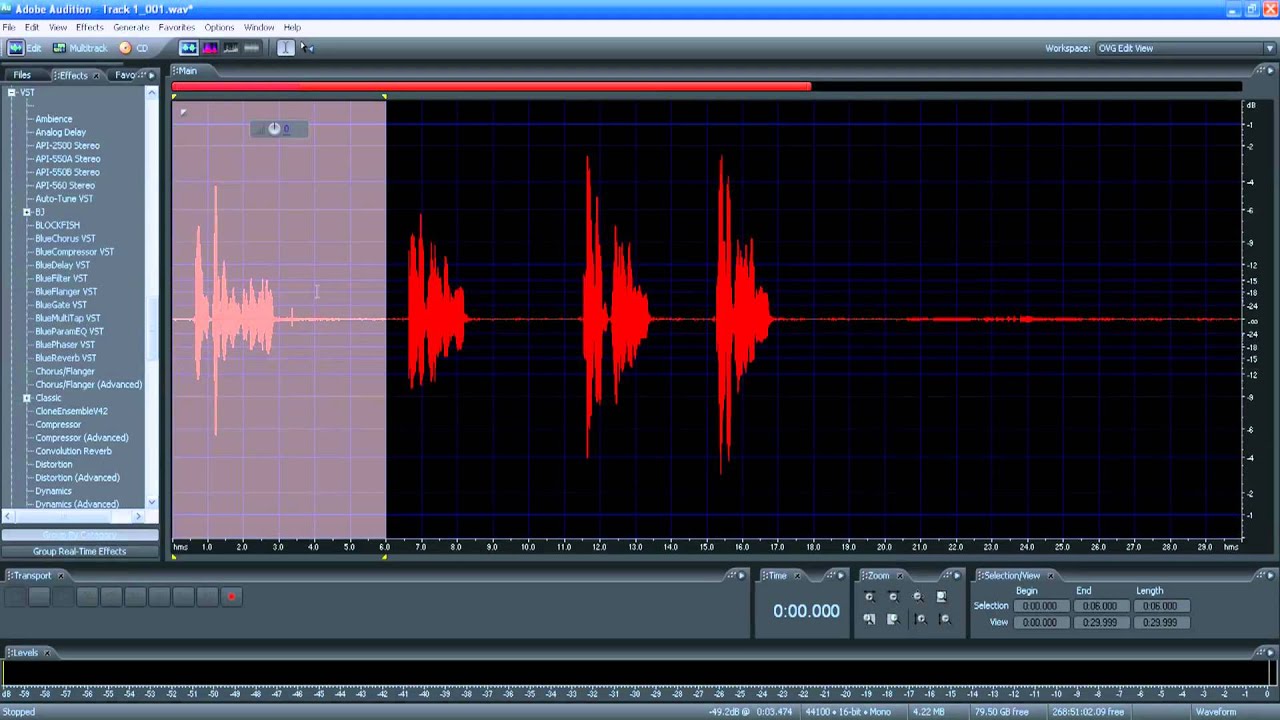Open the Levels panel options menu arrow

pos(1270,653)
